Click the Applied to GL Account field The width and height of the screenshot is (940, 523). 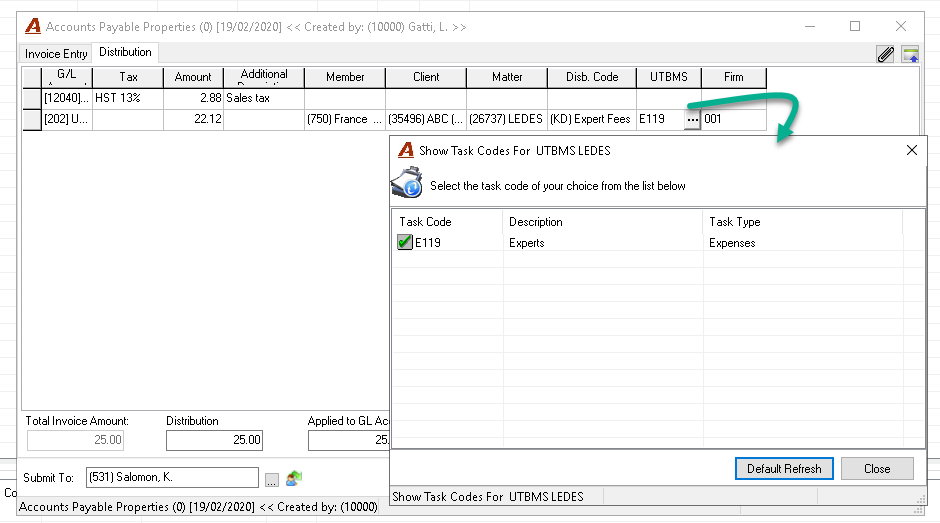pos(349,440)
